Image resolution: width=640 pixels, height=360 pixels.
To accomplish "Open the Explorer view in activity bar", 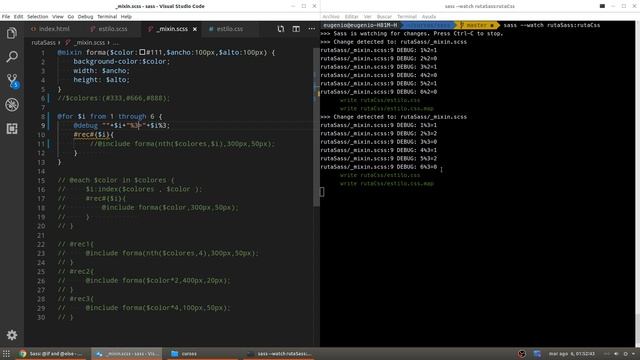I will [x=12, y=33].
